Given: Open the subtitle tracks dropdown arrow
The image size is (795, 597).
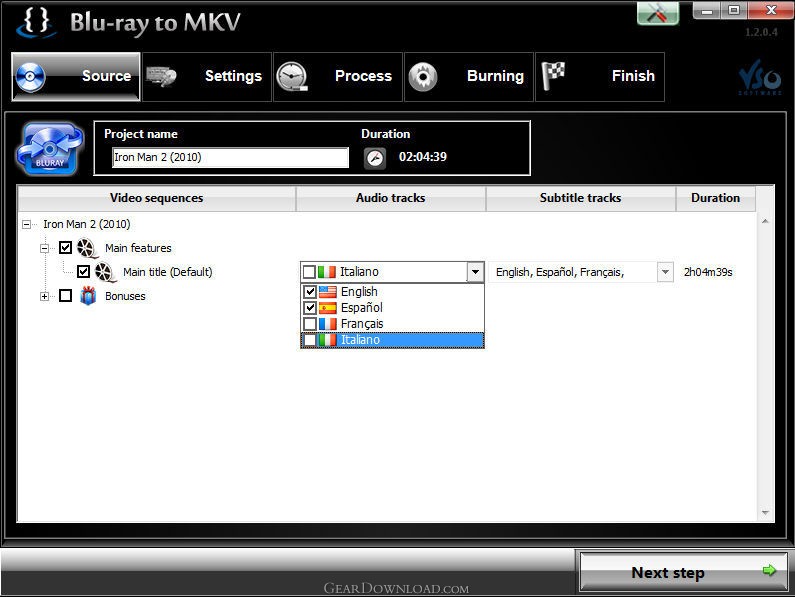Looking at the screenshot, I should tap(665, 272).
